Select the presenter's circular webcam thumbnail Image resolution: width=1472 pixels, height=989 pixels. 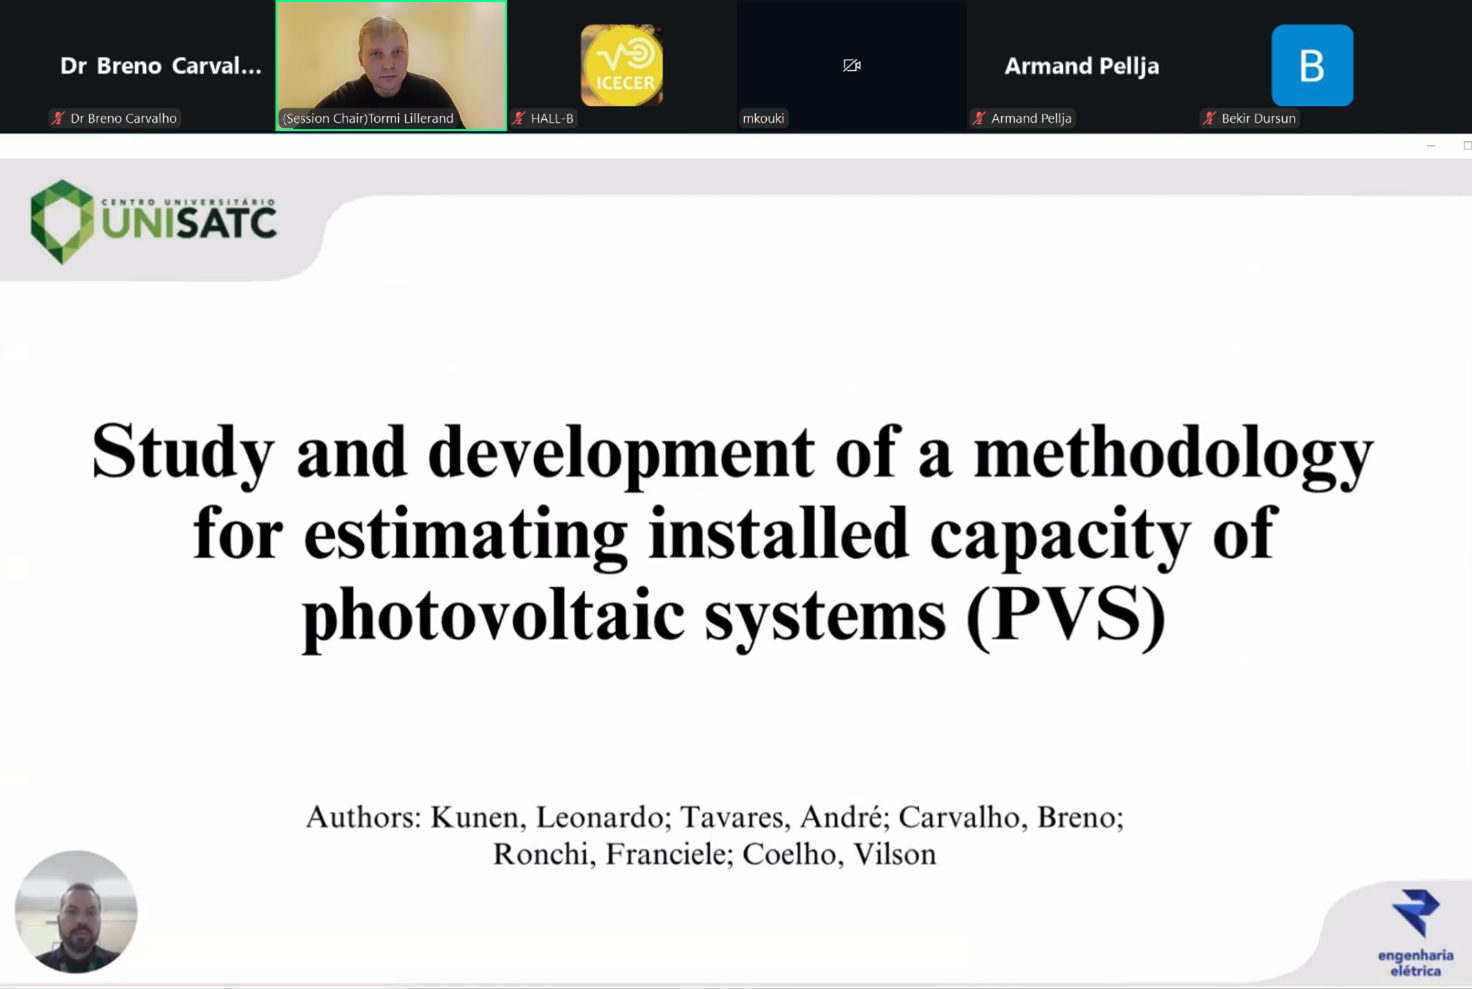[x=76, y=911]
